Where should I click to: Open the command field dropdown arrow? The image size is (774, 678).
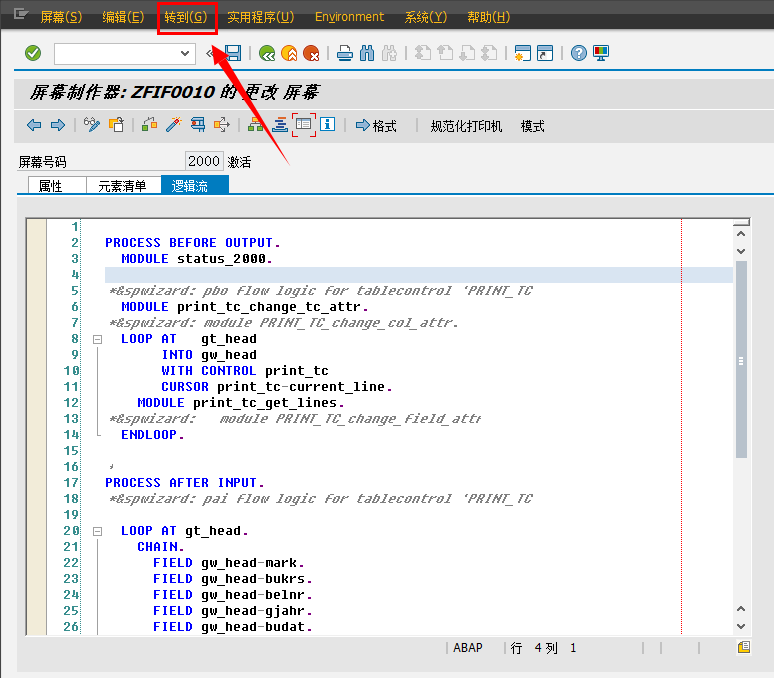[x=185, y=53]
